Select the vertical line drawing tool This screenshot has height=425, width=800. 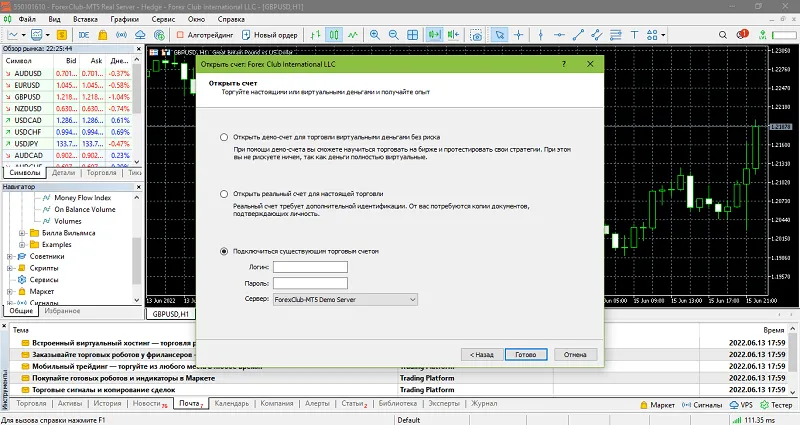(541, 35)
